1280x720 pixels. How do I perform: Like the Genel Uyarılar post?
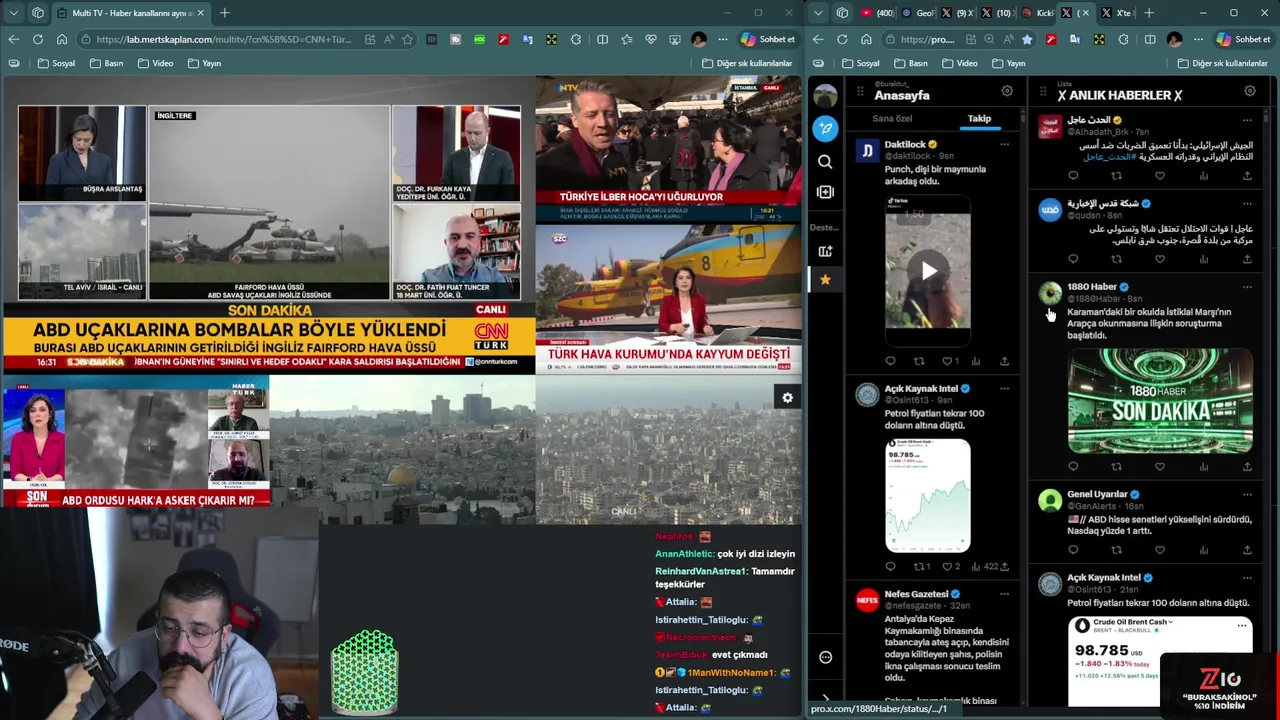(1160, 550)
